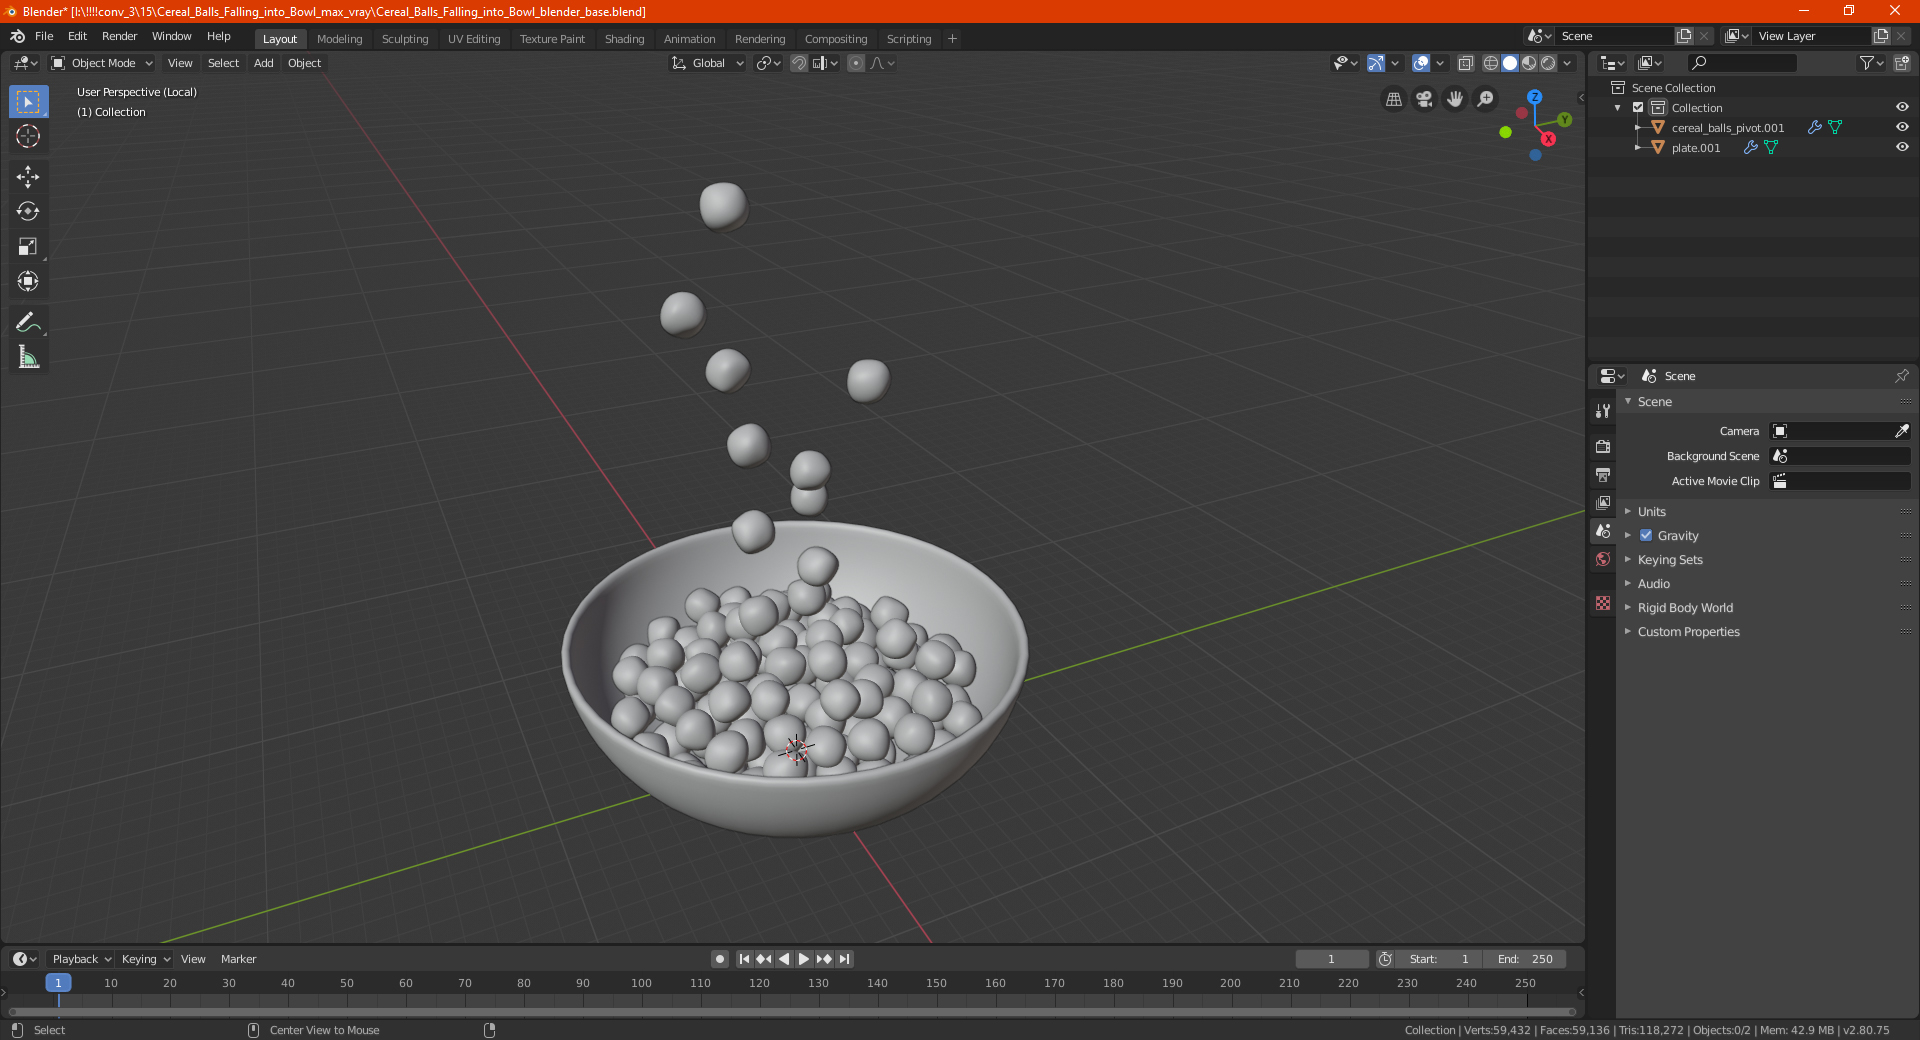Open the viewport Add menu

tap(263, 63)
